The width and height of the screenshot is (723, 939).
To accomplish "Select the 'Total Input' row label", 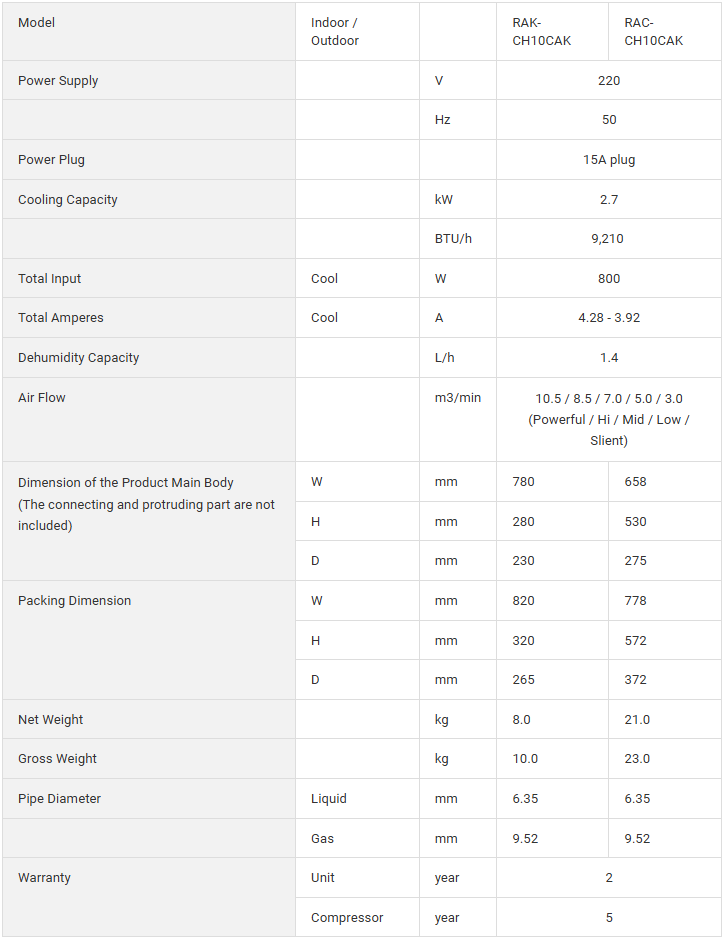I will [50, 279].
